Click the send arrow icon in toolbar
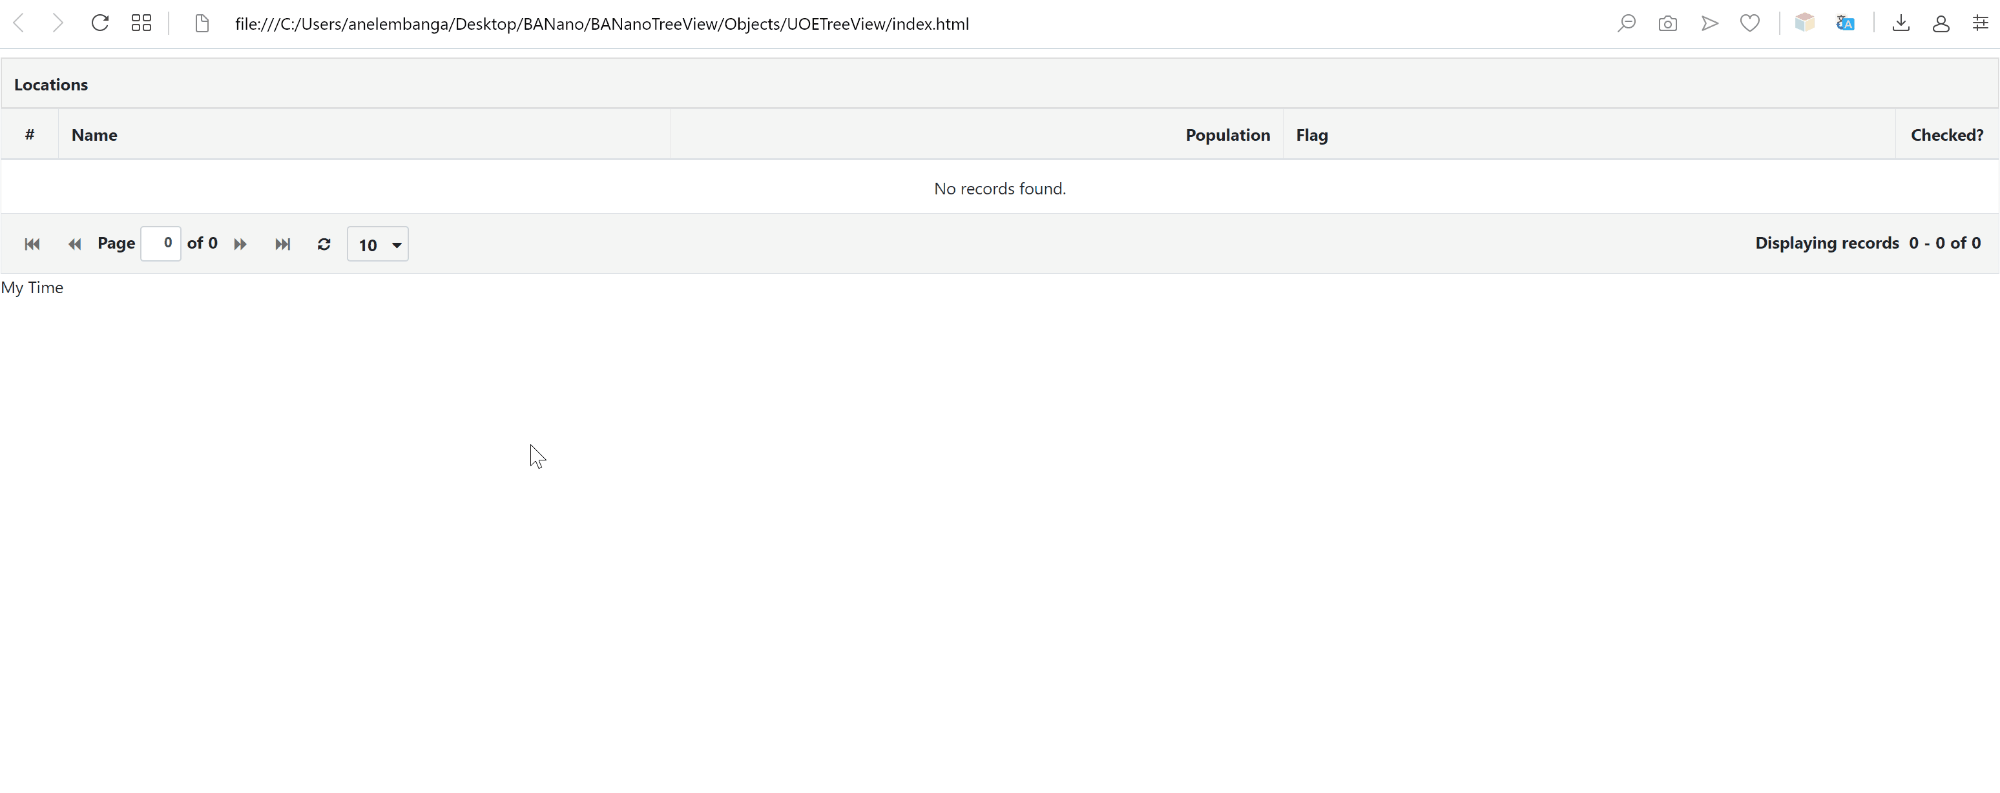This screenshot has height=793, width=2000. 1710,23
